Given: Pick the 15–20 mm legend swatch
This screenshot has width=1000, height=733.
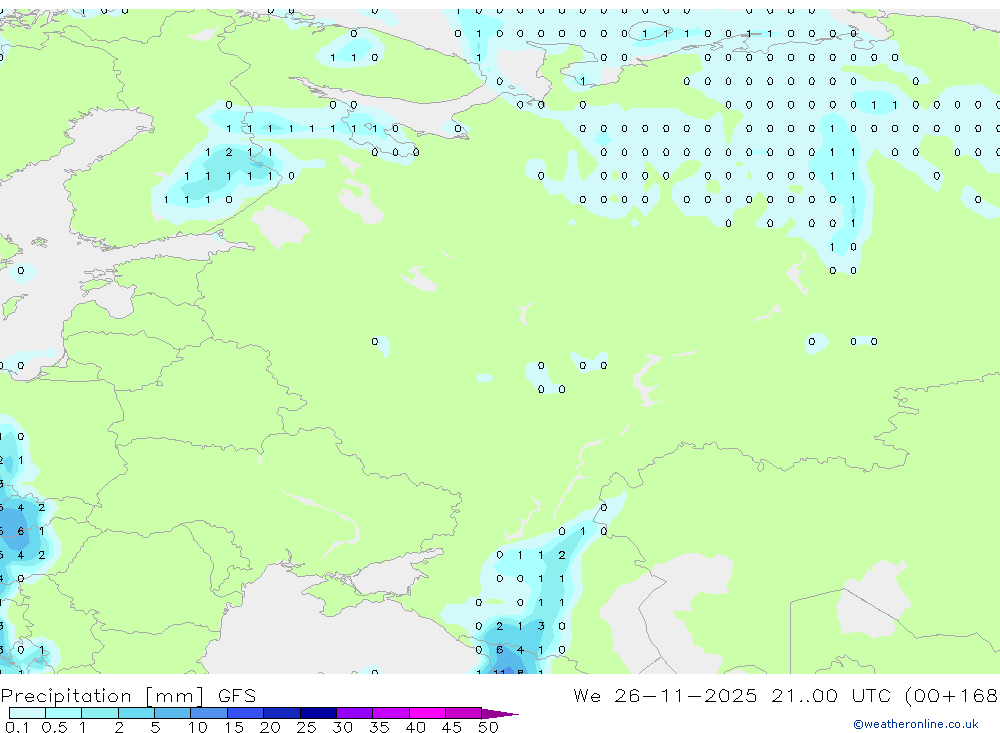Looking at the screenshot, I should pyautogui.click(x=246, y=713).
